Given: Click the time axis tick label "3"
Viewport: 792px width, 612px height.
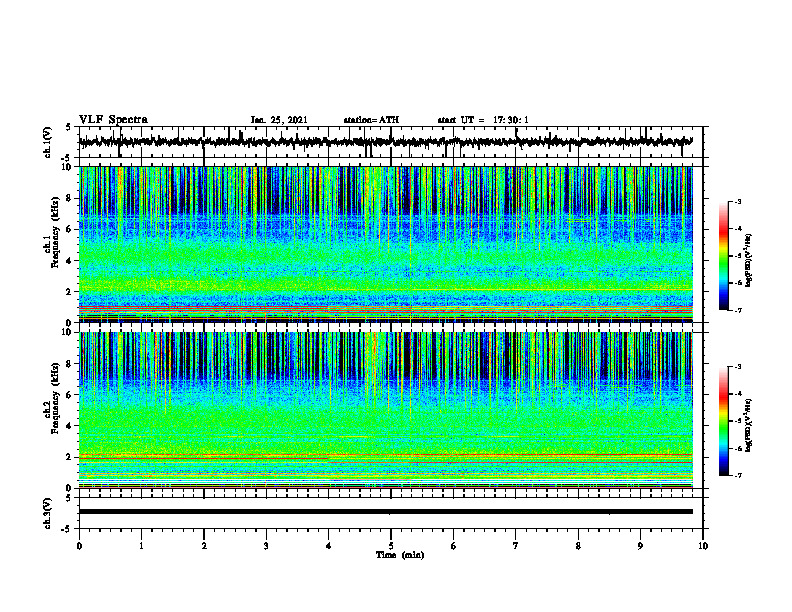Looking at the screenshot, I should coord(266,546).
